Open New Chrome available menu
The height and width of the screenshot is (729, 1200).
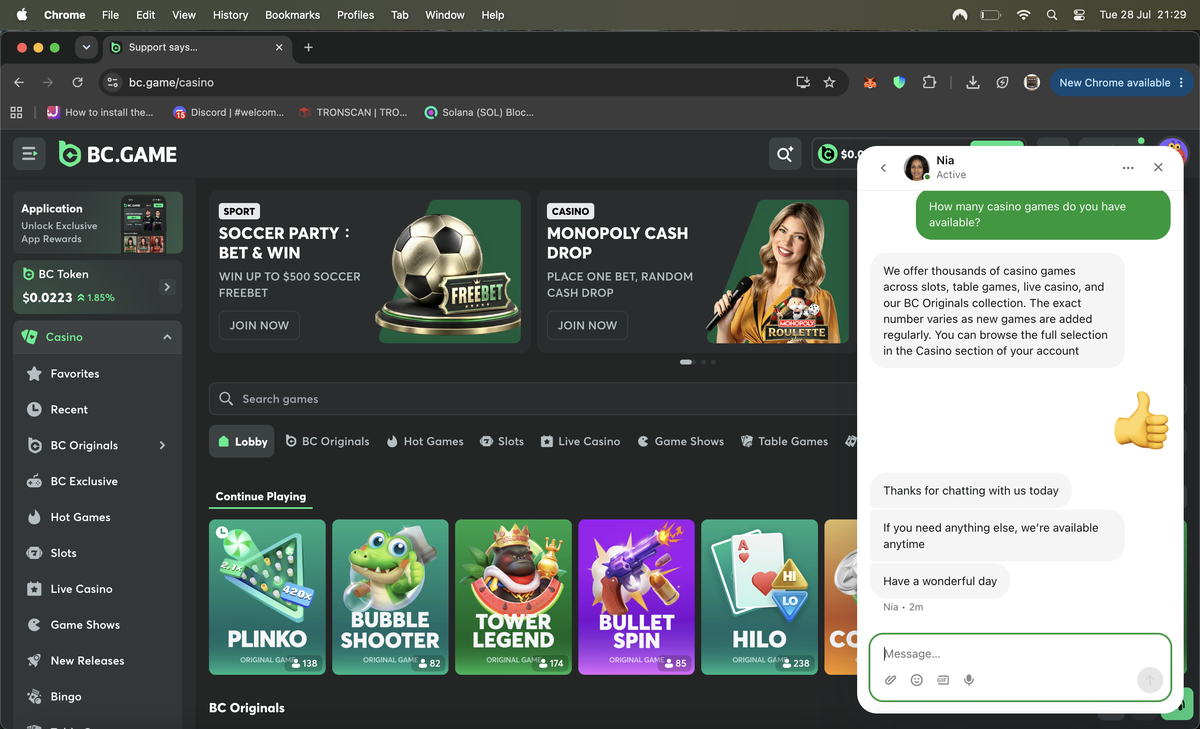(1121, 82)
